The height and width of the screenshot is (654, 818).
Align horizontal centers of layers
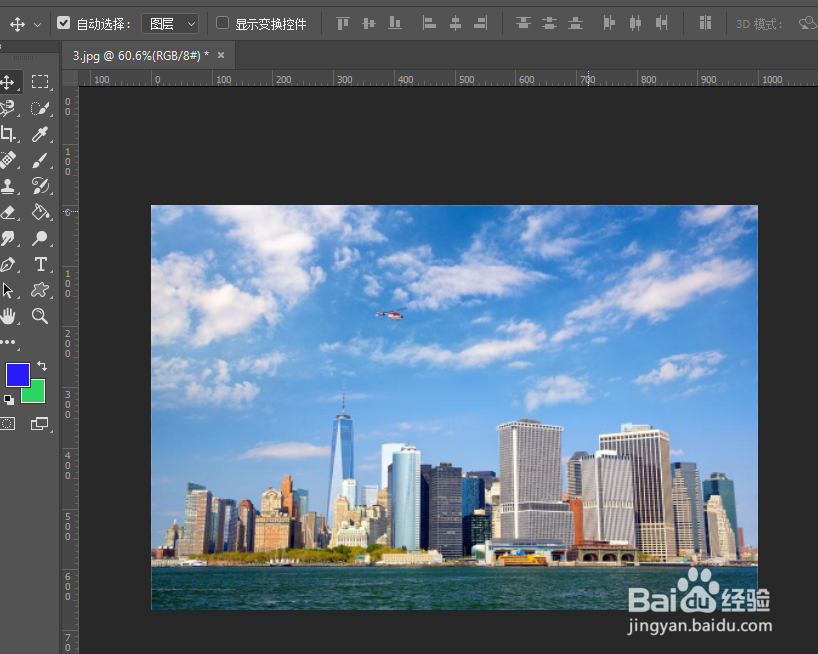pos(455,23)
